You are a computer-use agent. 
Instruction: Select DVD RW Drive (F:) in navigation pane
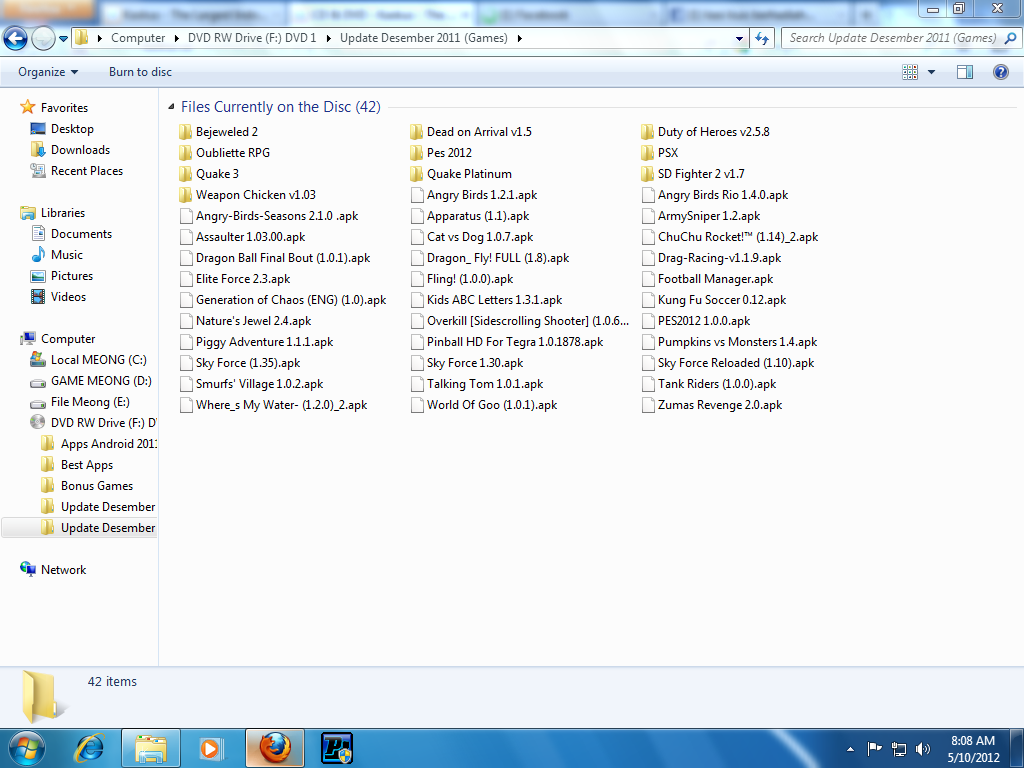tap(103, 423)
